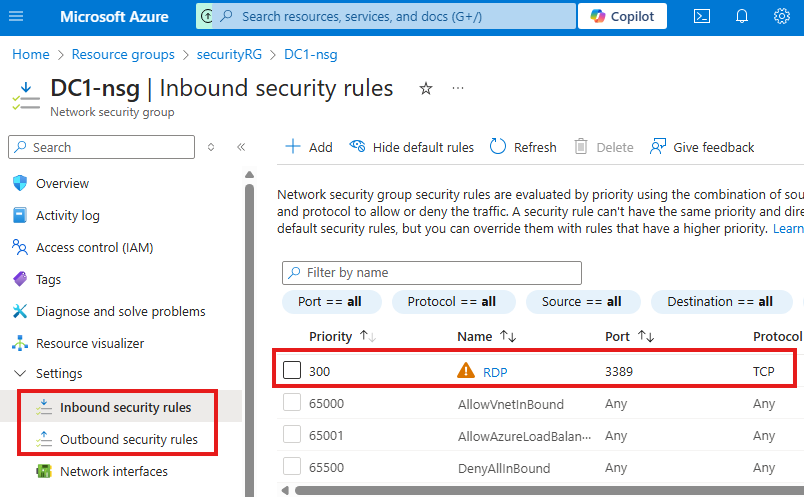Image resolution: width=804 pixels, height=497 pixels.
Task: Click the Inbound security rules icon
Action: tap(44, 407)
